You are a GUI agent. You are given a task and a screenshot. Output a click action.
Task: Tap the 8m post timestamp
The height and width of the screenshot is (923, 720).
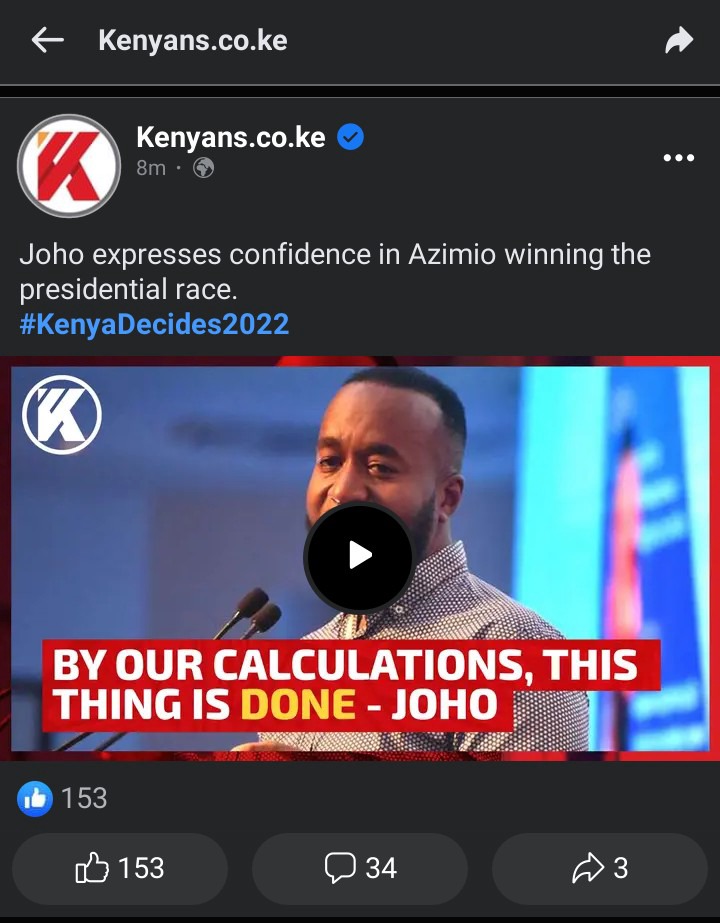[x=151, y=168]
